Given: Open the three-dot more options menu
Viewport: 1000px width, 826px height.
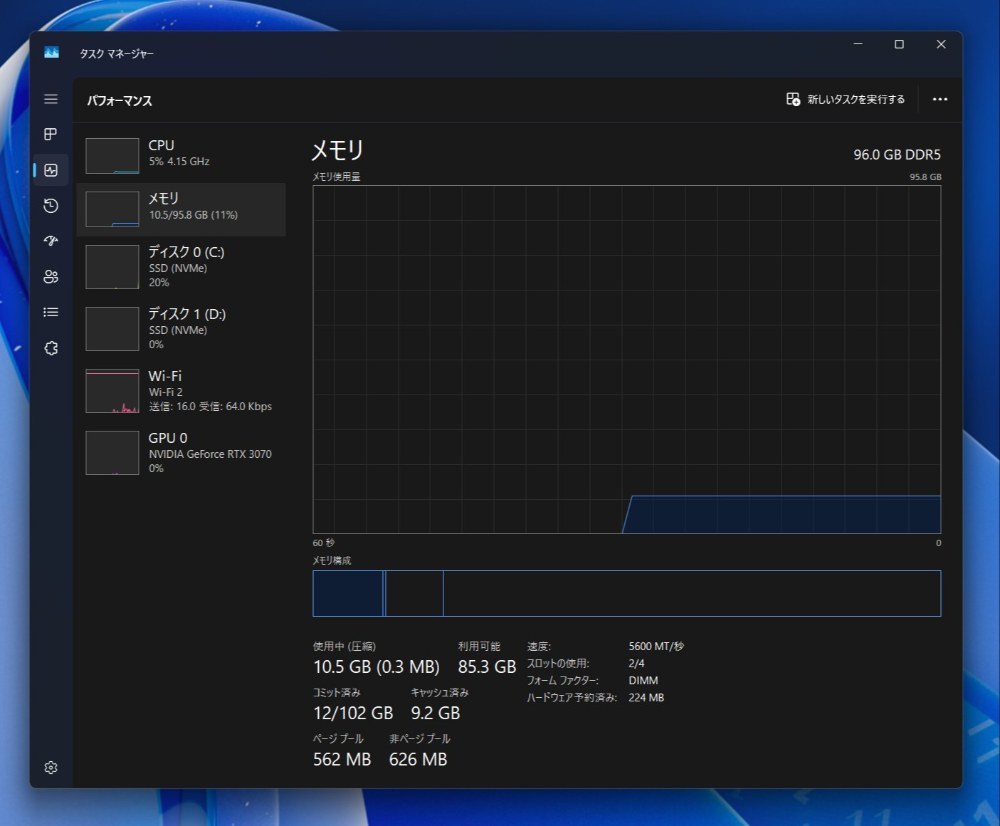Looking at the screenshot, I should (x=939, y=99).
